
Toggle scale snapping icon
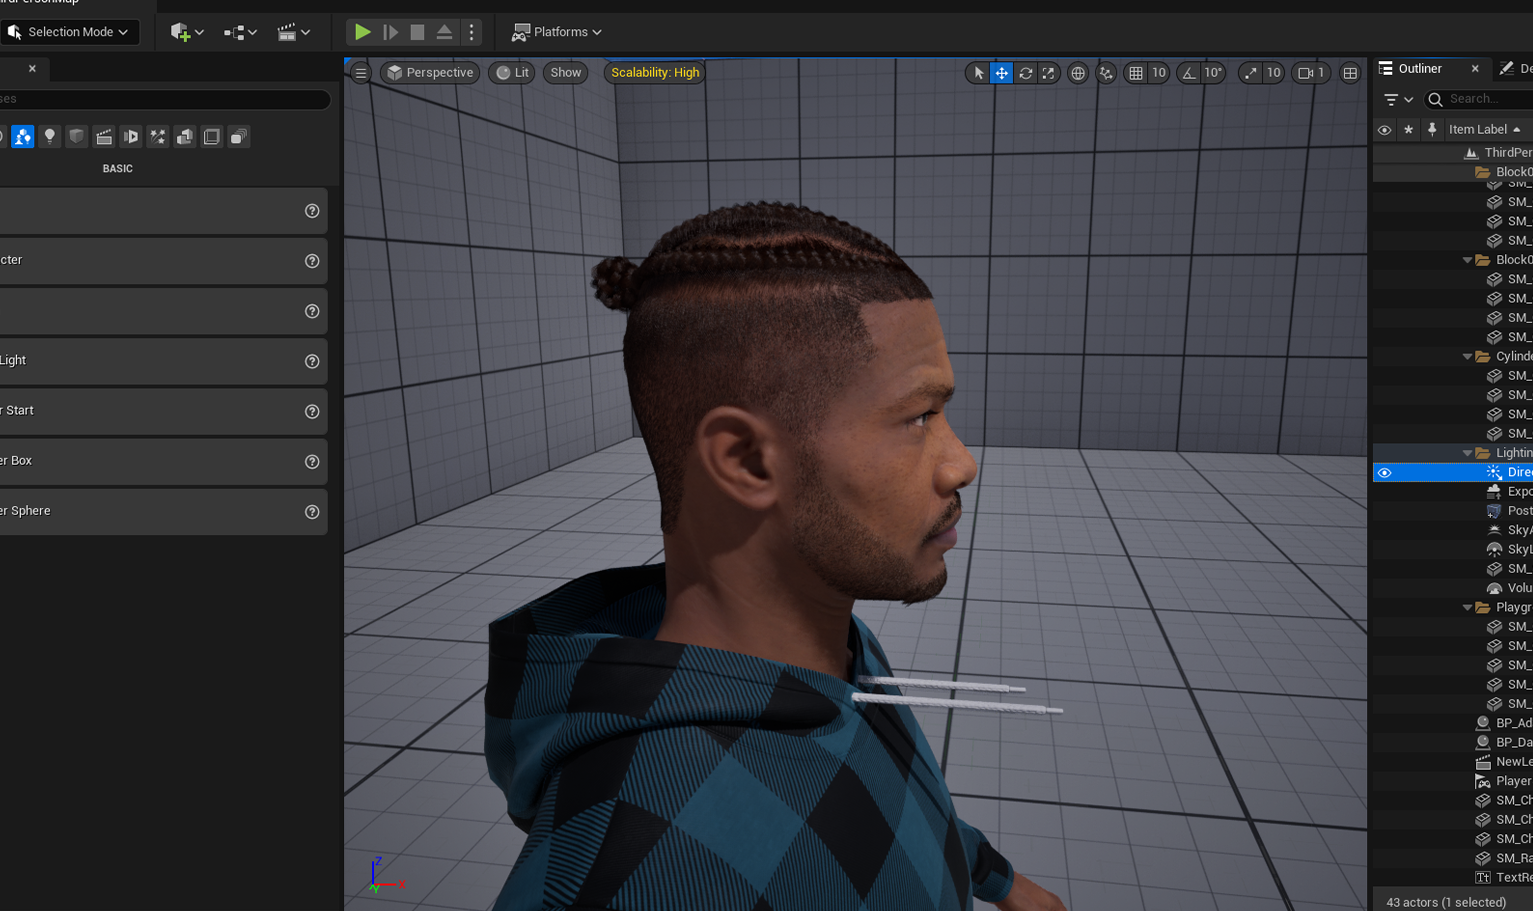(x=1251, y=73)
